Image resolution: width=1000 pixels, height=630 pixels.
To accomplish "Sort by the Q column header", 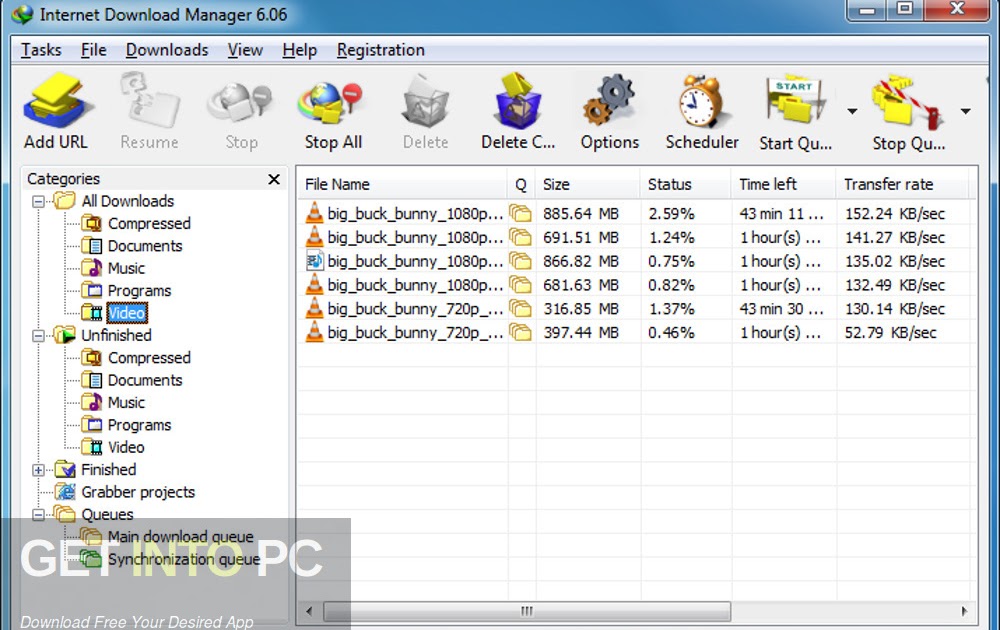I will tap(521, 184).
